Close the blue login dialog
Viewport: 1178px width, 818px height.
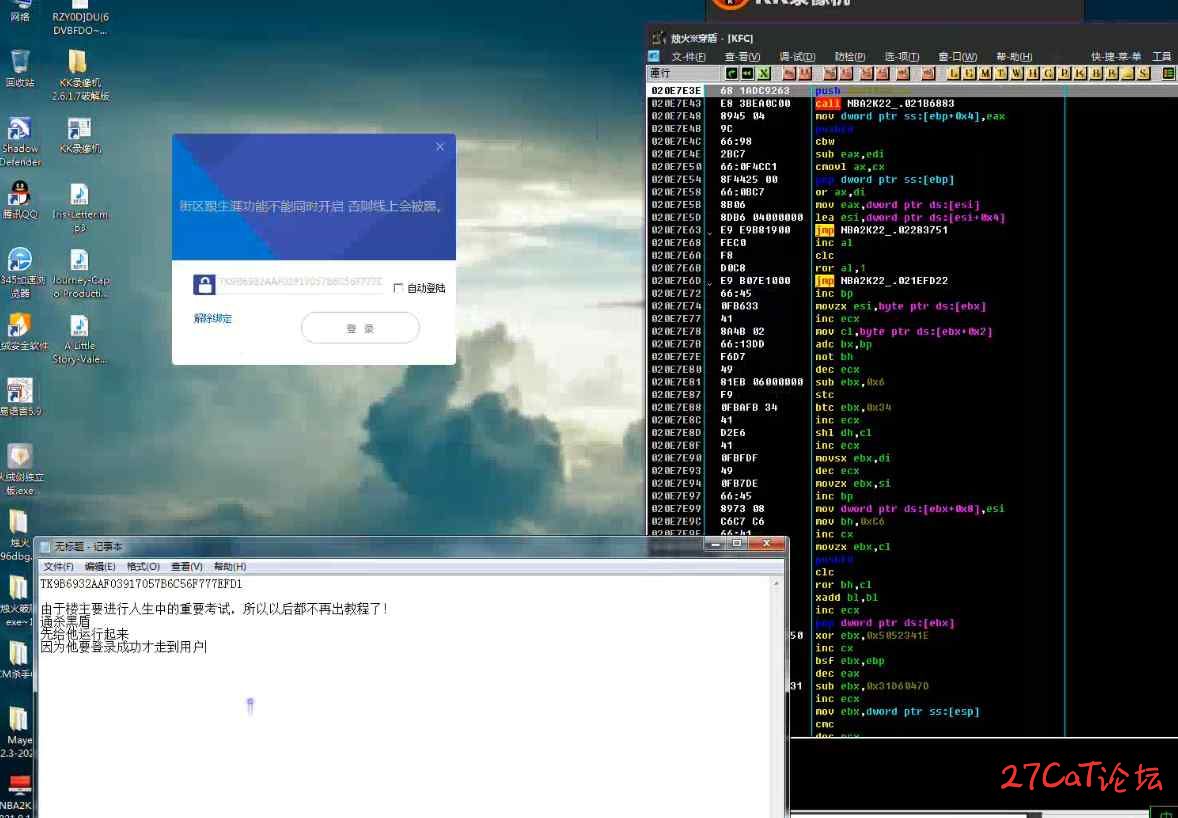[x=440, y=146]
